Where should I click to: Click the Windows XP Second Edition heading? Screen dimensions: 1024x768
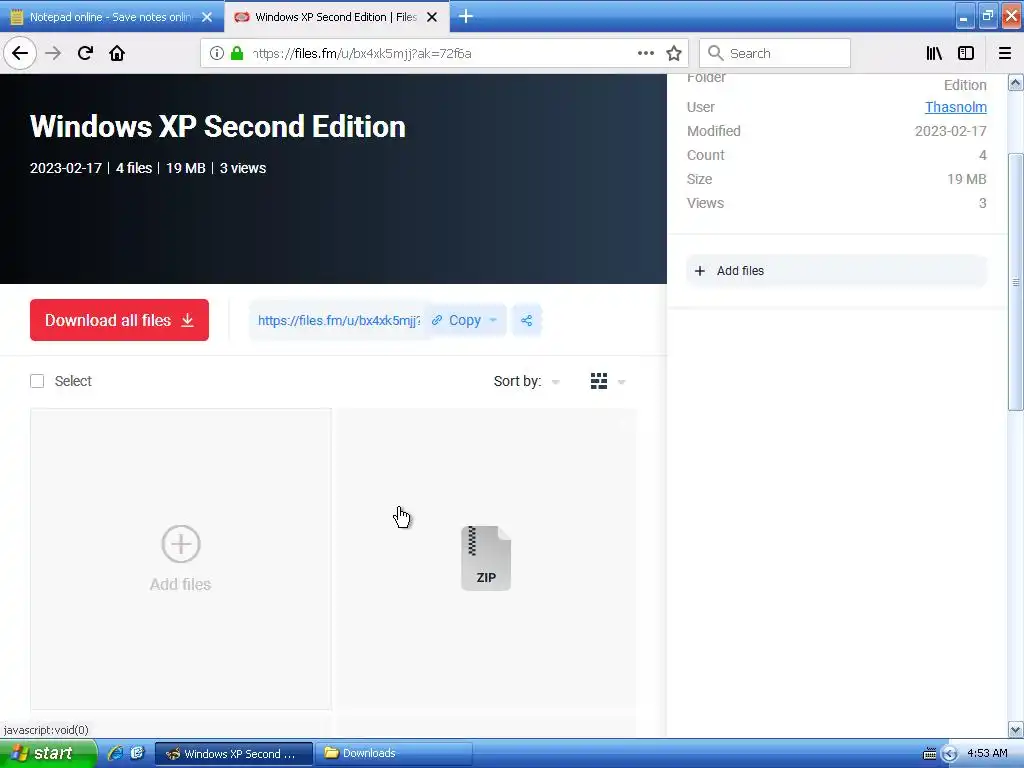click(217, 126)
